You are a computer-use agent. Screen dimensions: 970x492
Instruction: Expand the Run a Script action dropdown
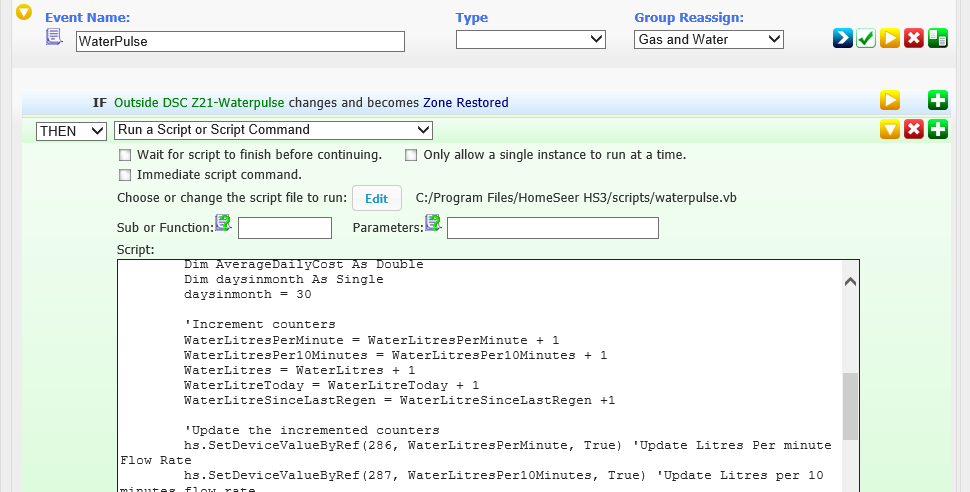click(x=273, y=130)
